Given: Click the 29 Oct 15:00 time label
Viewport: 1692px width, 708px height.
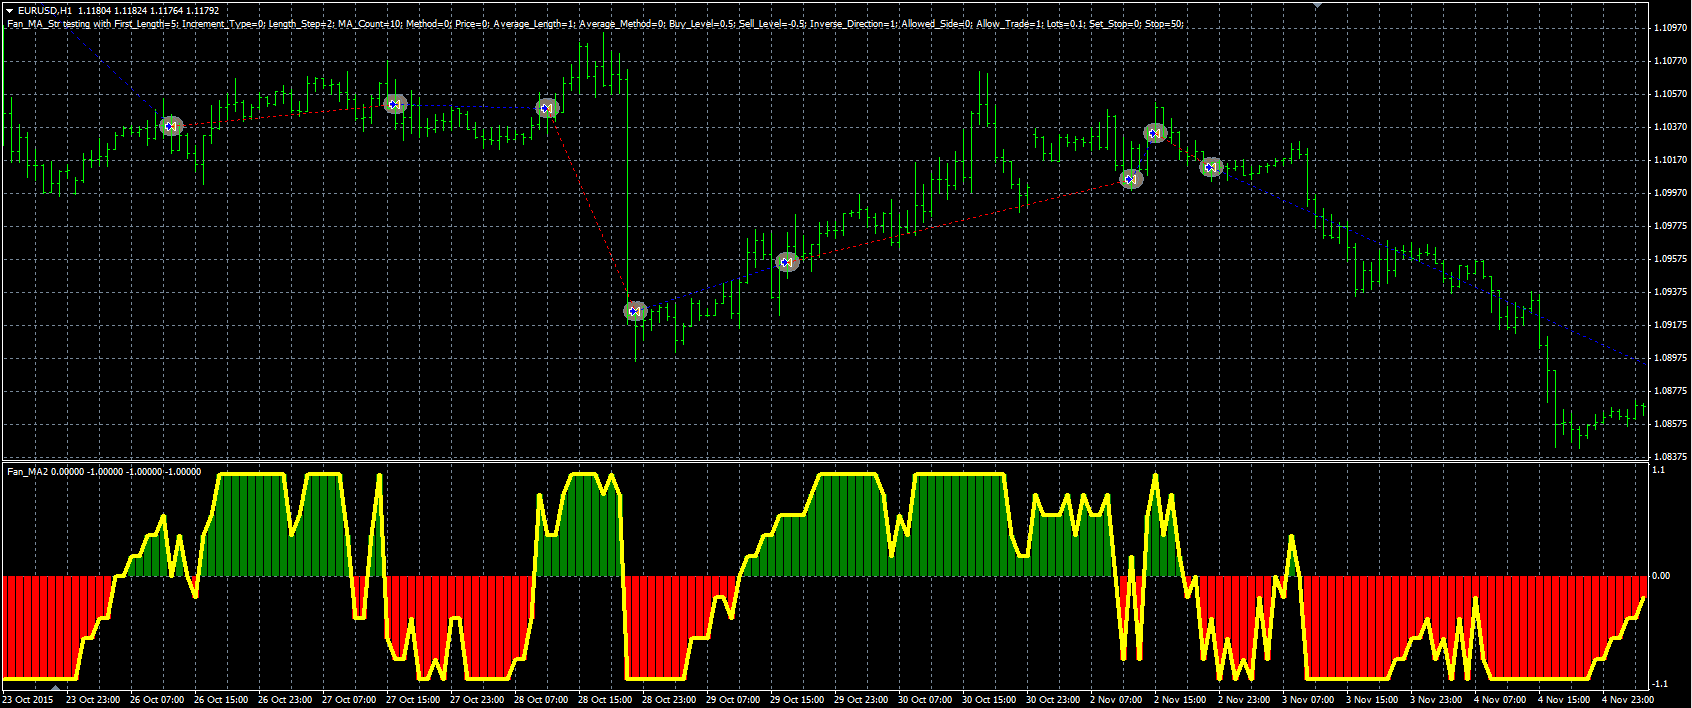Looking at the screenshot, I should coord(797,700).
